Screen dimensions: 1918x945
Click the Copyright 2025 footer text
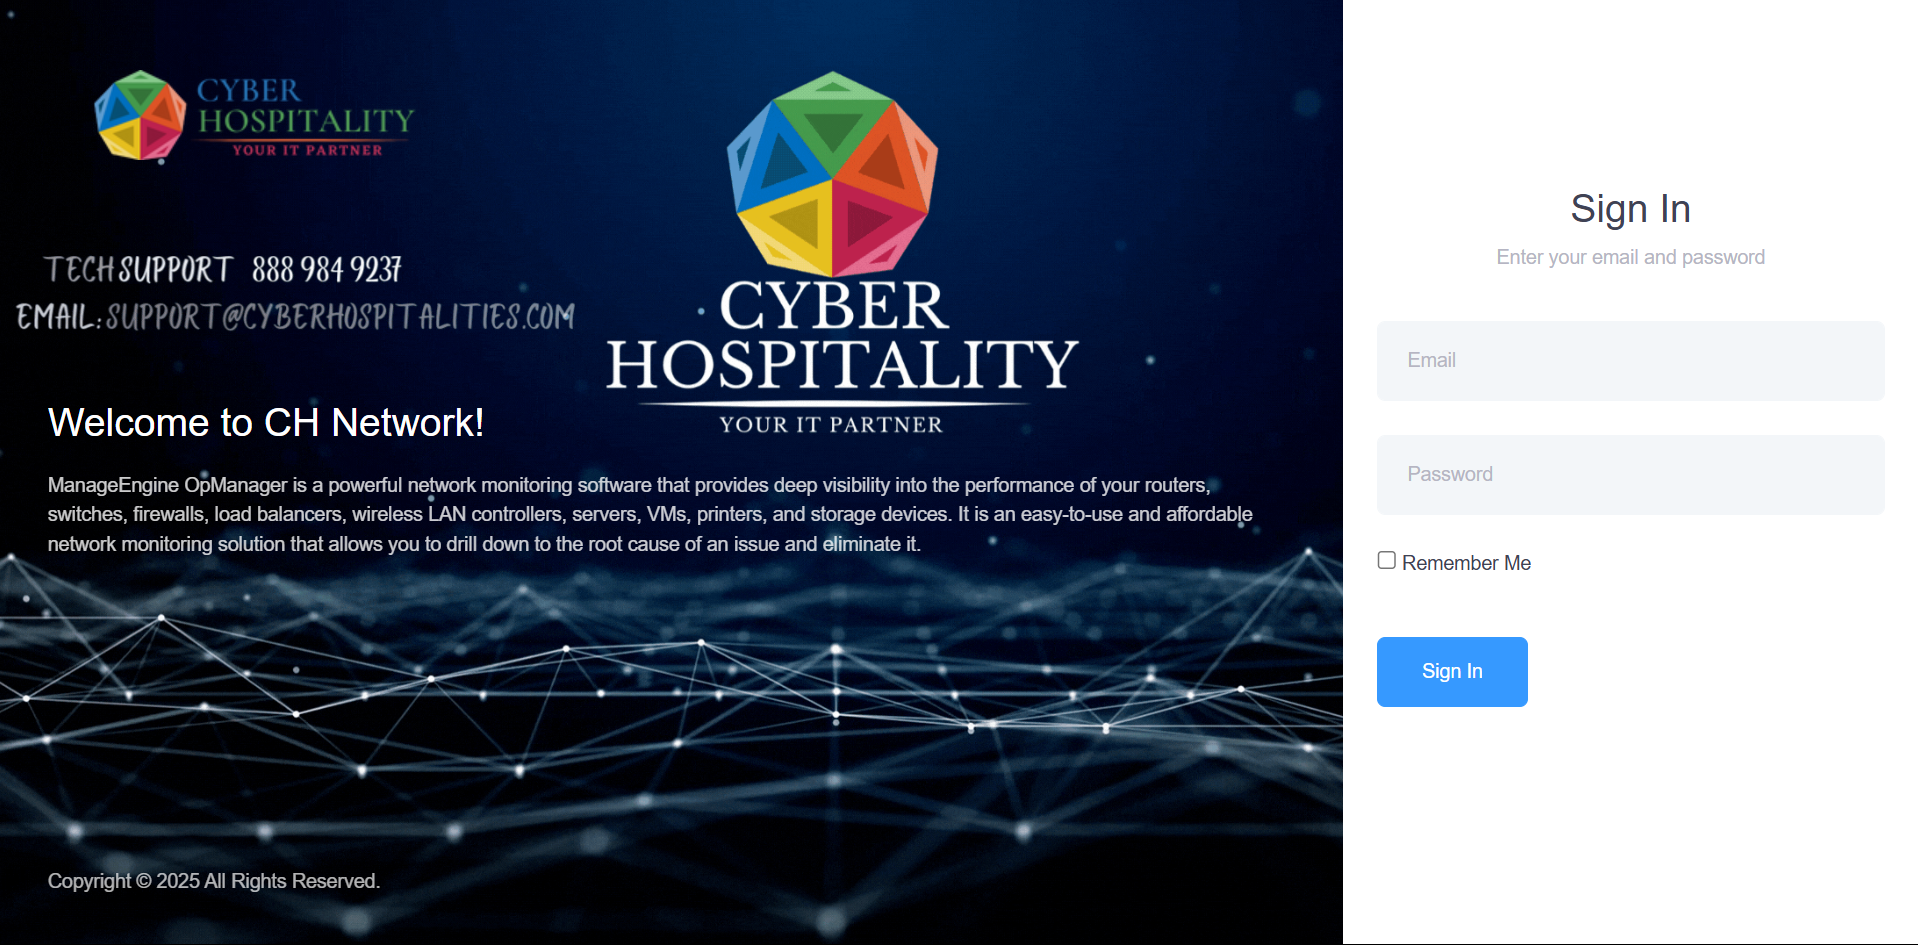(x=214, y=881)
